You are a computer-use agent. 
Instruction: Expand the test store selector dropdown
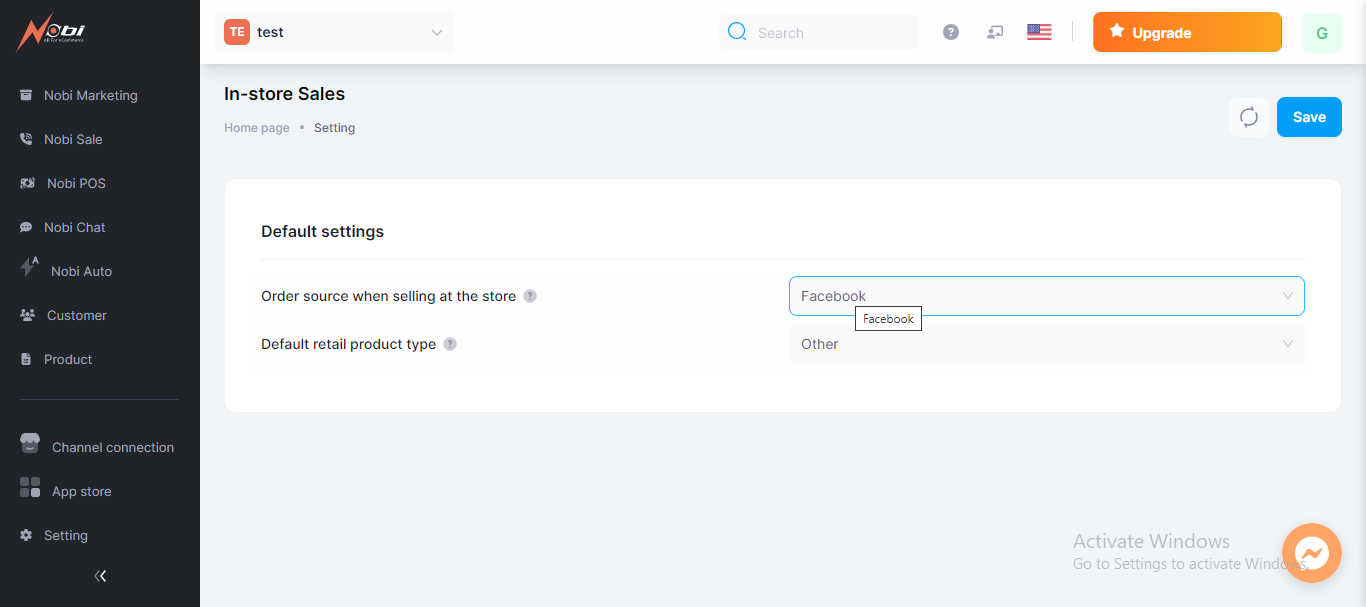(x=333, y=32)
